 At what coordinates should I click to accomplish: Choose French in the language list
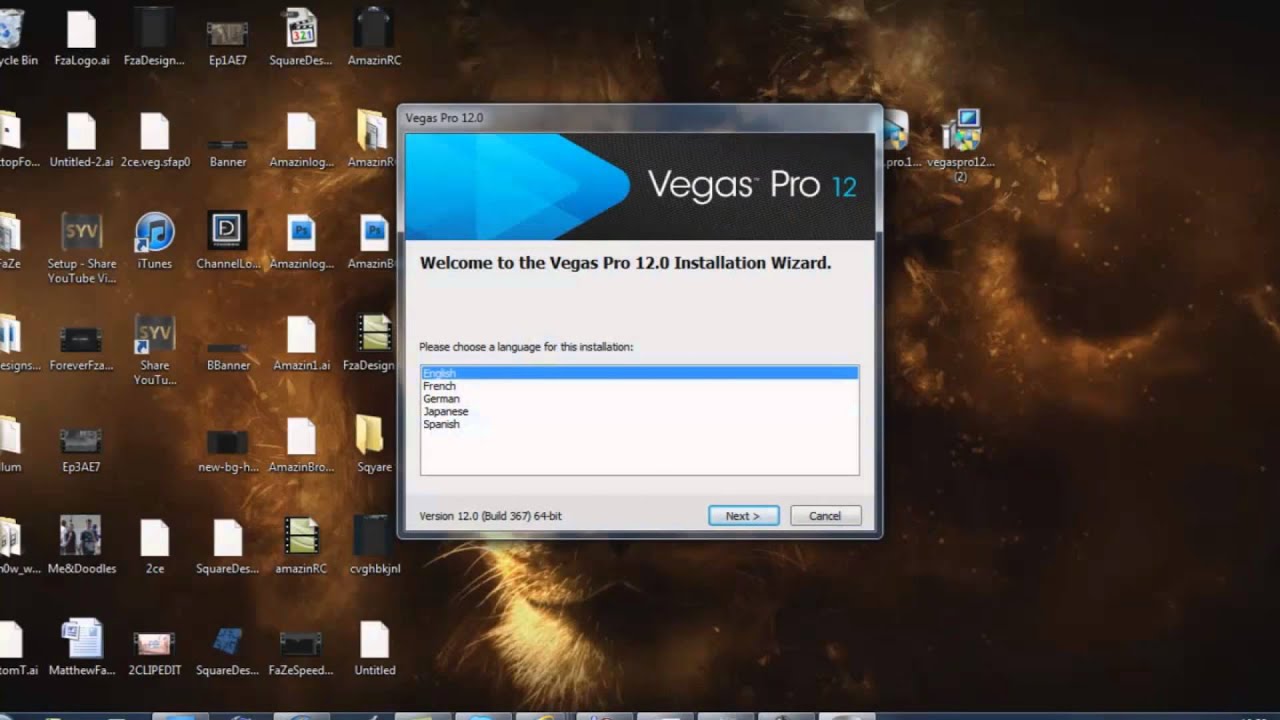639,386
